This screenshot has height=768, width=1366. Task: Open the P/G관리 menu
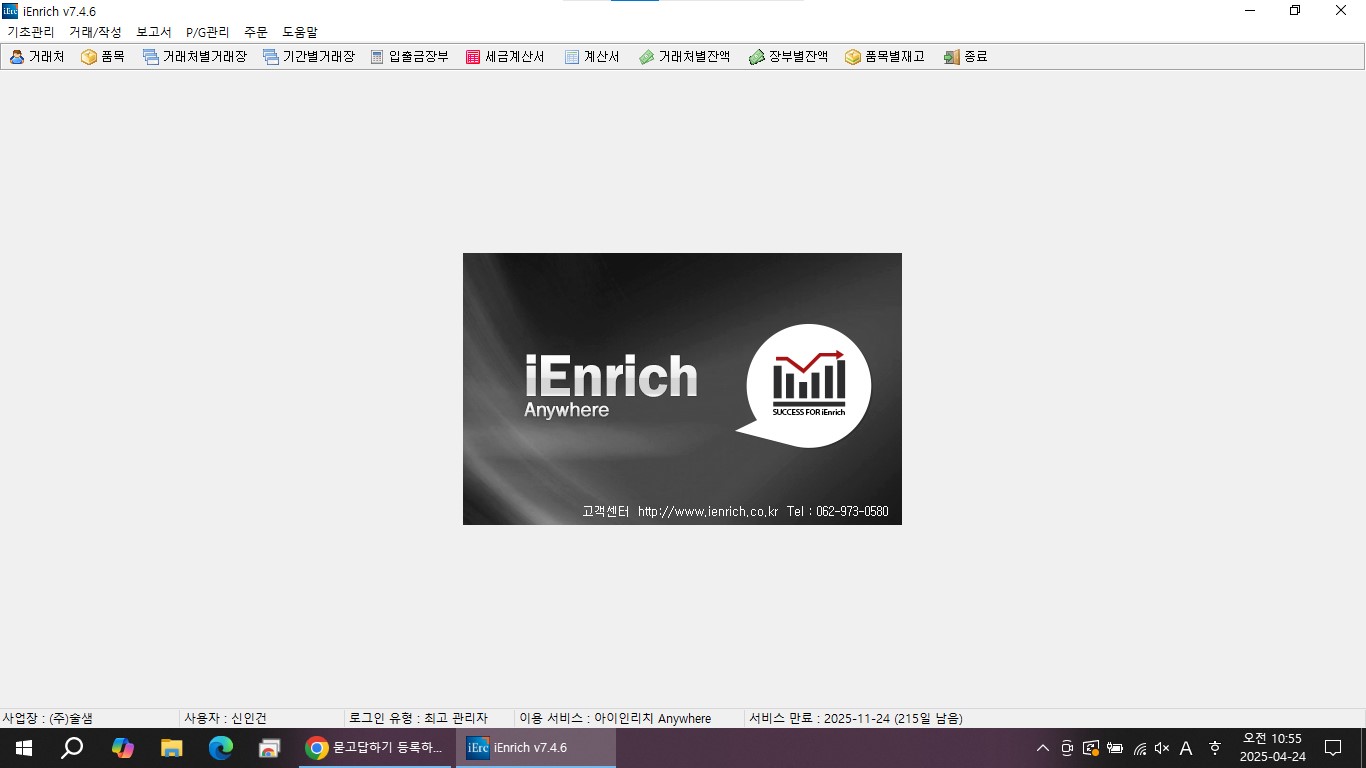pyautogui.click(x=207, y=32)
